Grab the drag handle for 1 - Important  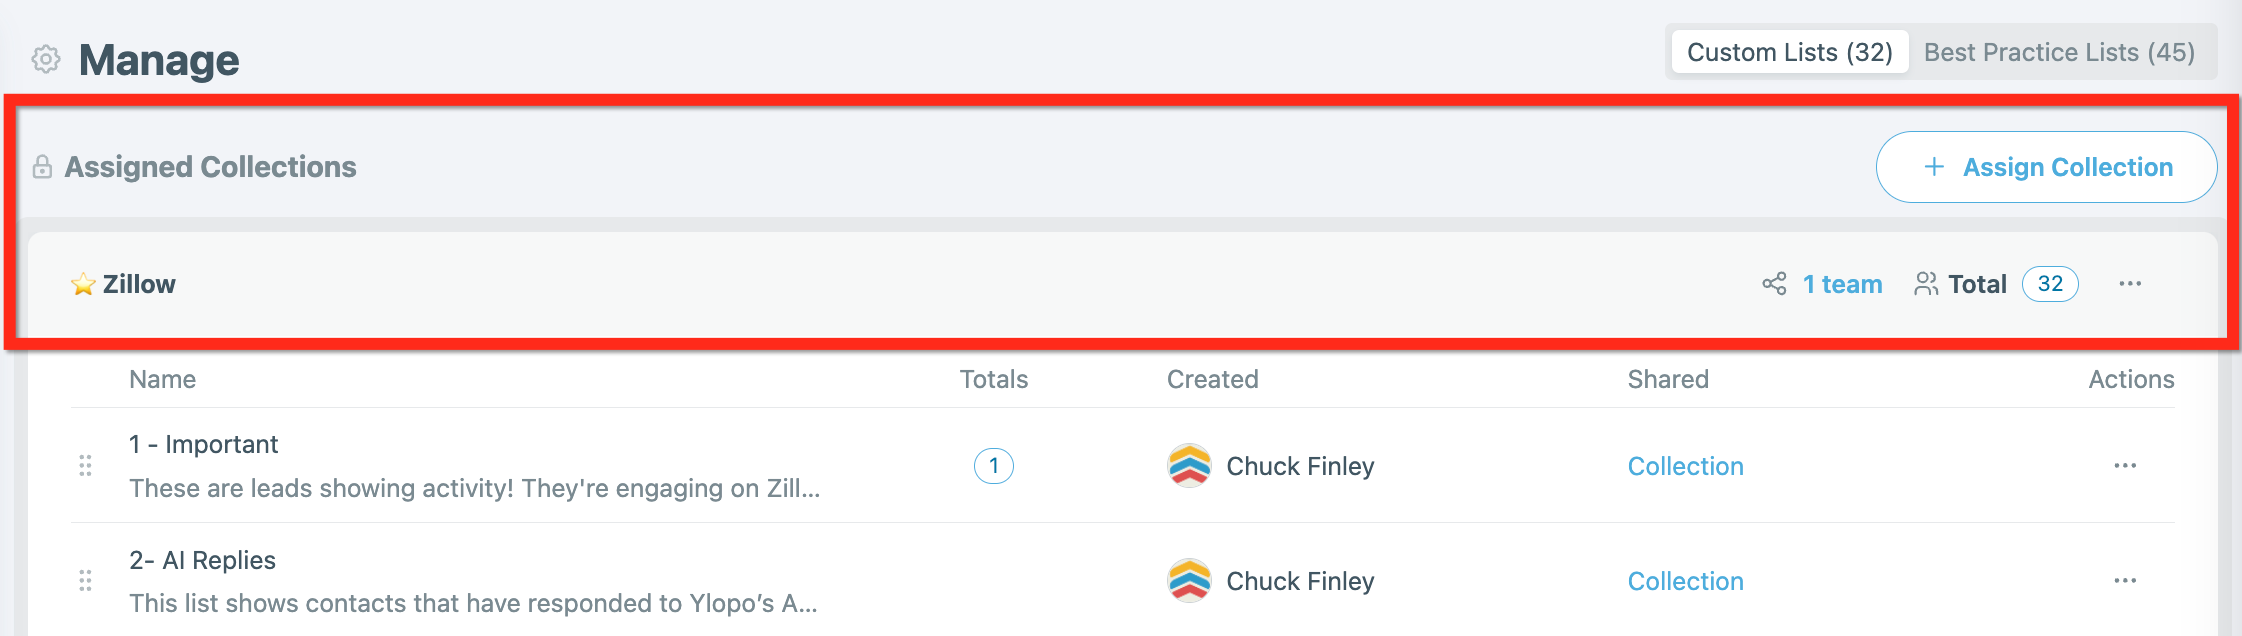pyautogui.click(x=85, y=466)
